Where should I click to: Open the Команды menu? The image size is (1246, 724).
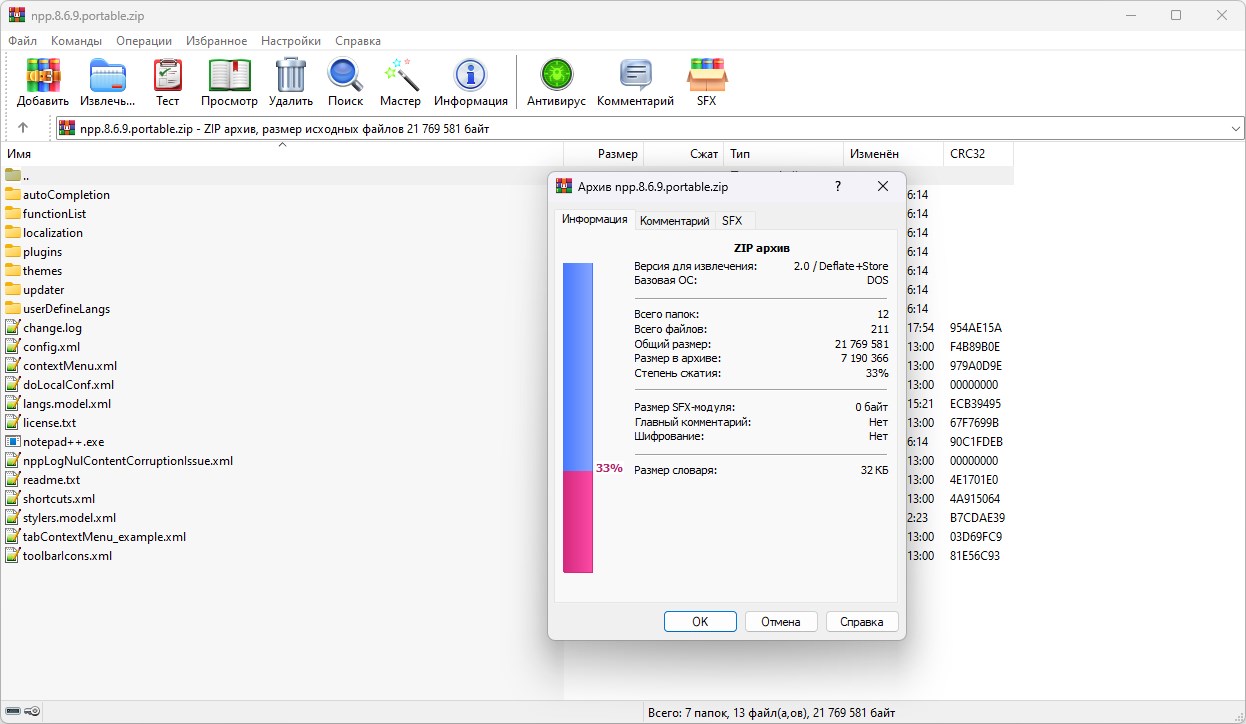click(x=76, y=41)
